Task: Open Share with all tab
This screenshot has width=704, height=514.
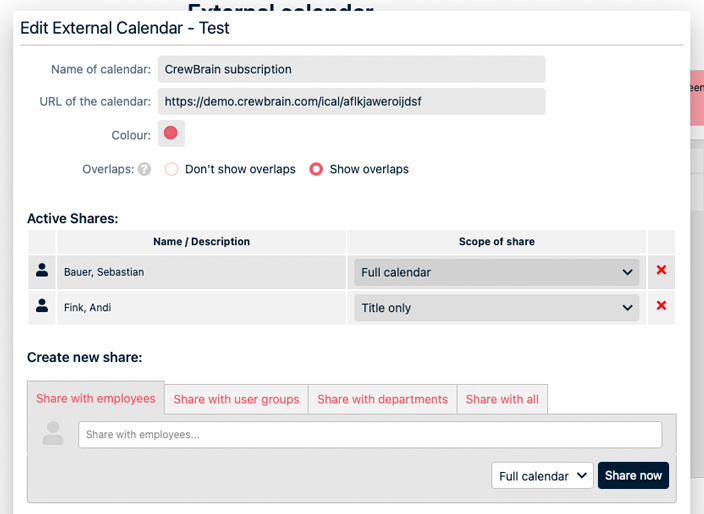Action: pyautogui.click(x=502, y=399)
